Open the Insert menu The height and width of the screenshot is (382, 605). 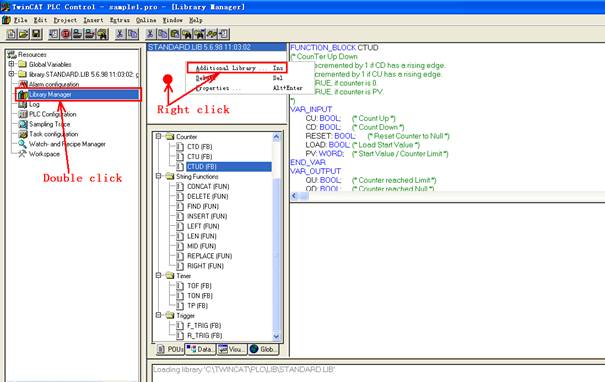click(93, 20)
